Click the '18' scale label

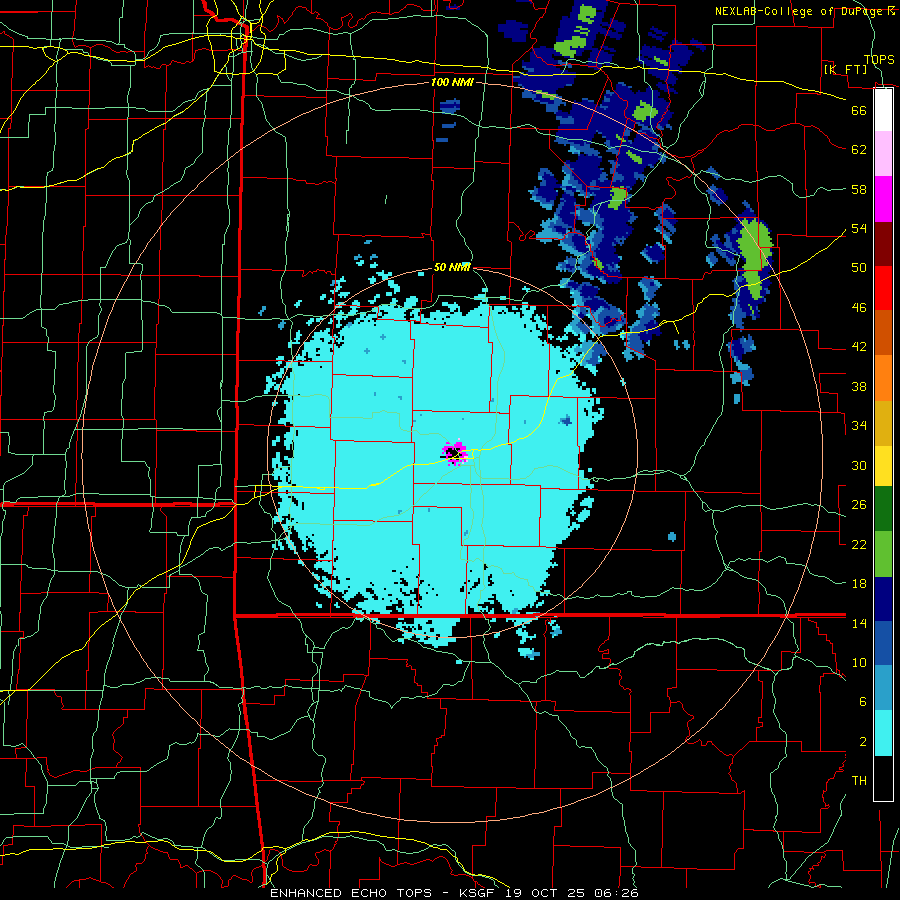[x=859, y=584]
